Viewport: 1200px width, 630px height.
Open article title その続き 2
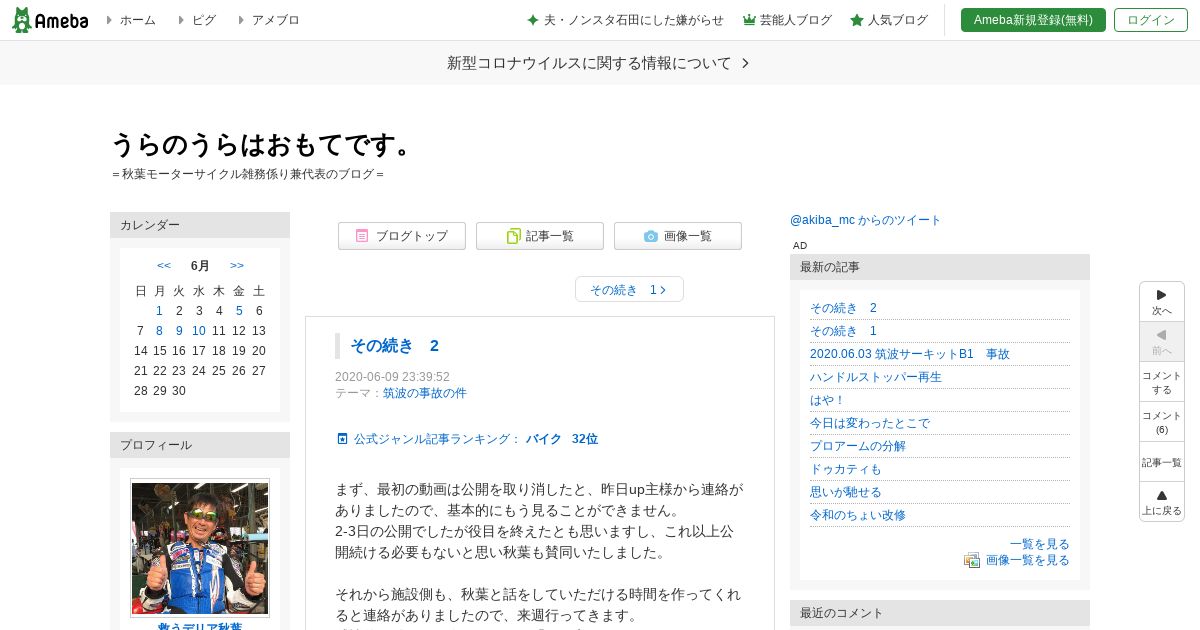coord(394,345)
